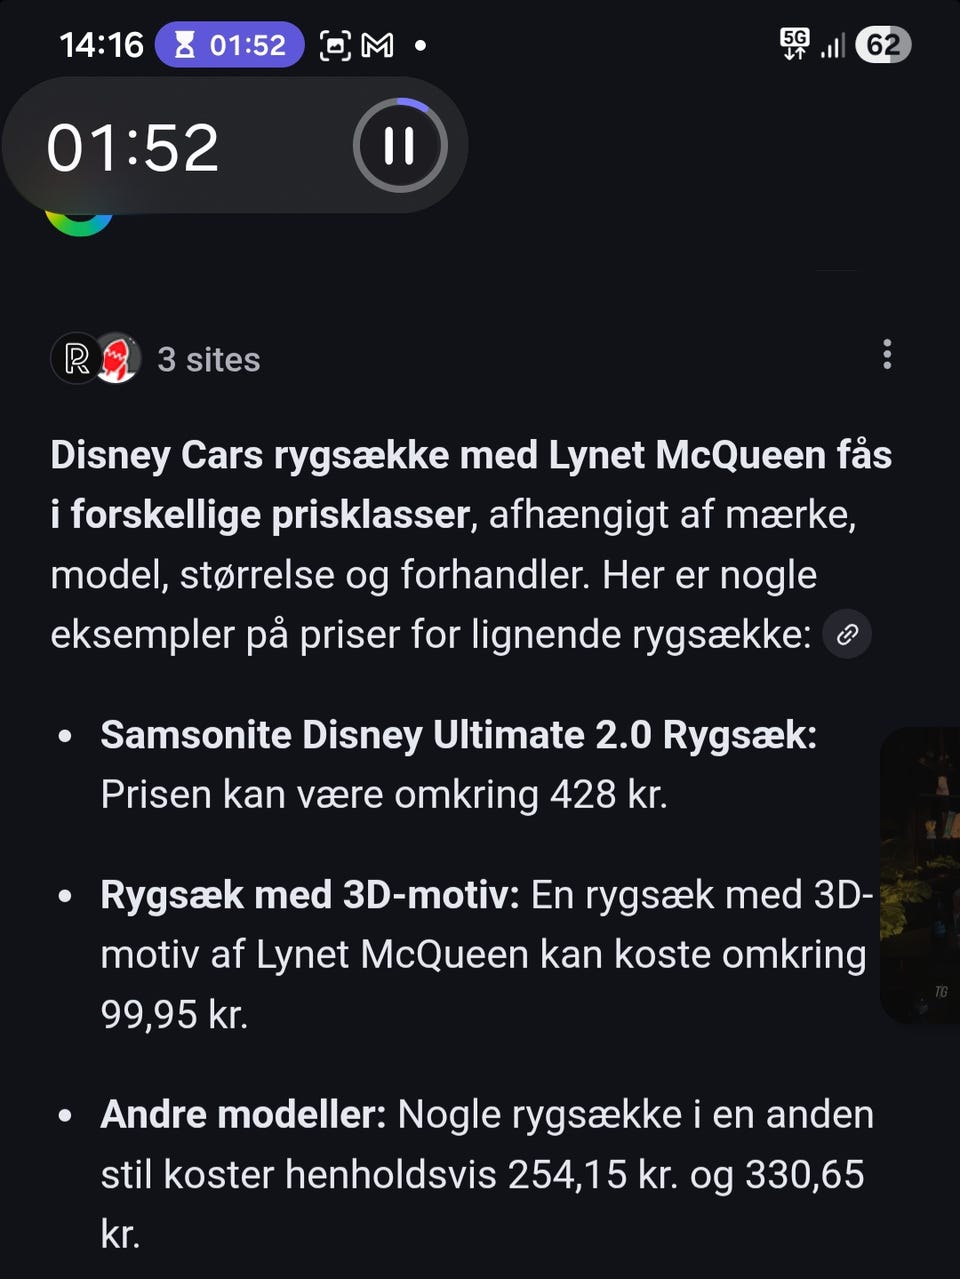Tap the screen capture status icon

pos(335,45)
